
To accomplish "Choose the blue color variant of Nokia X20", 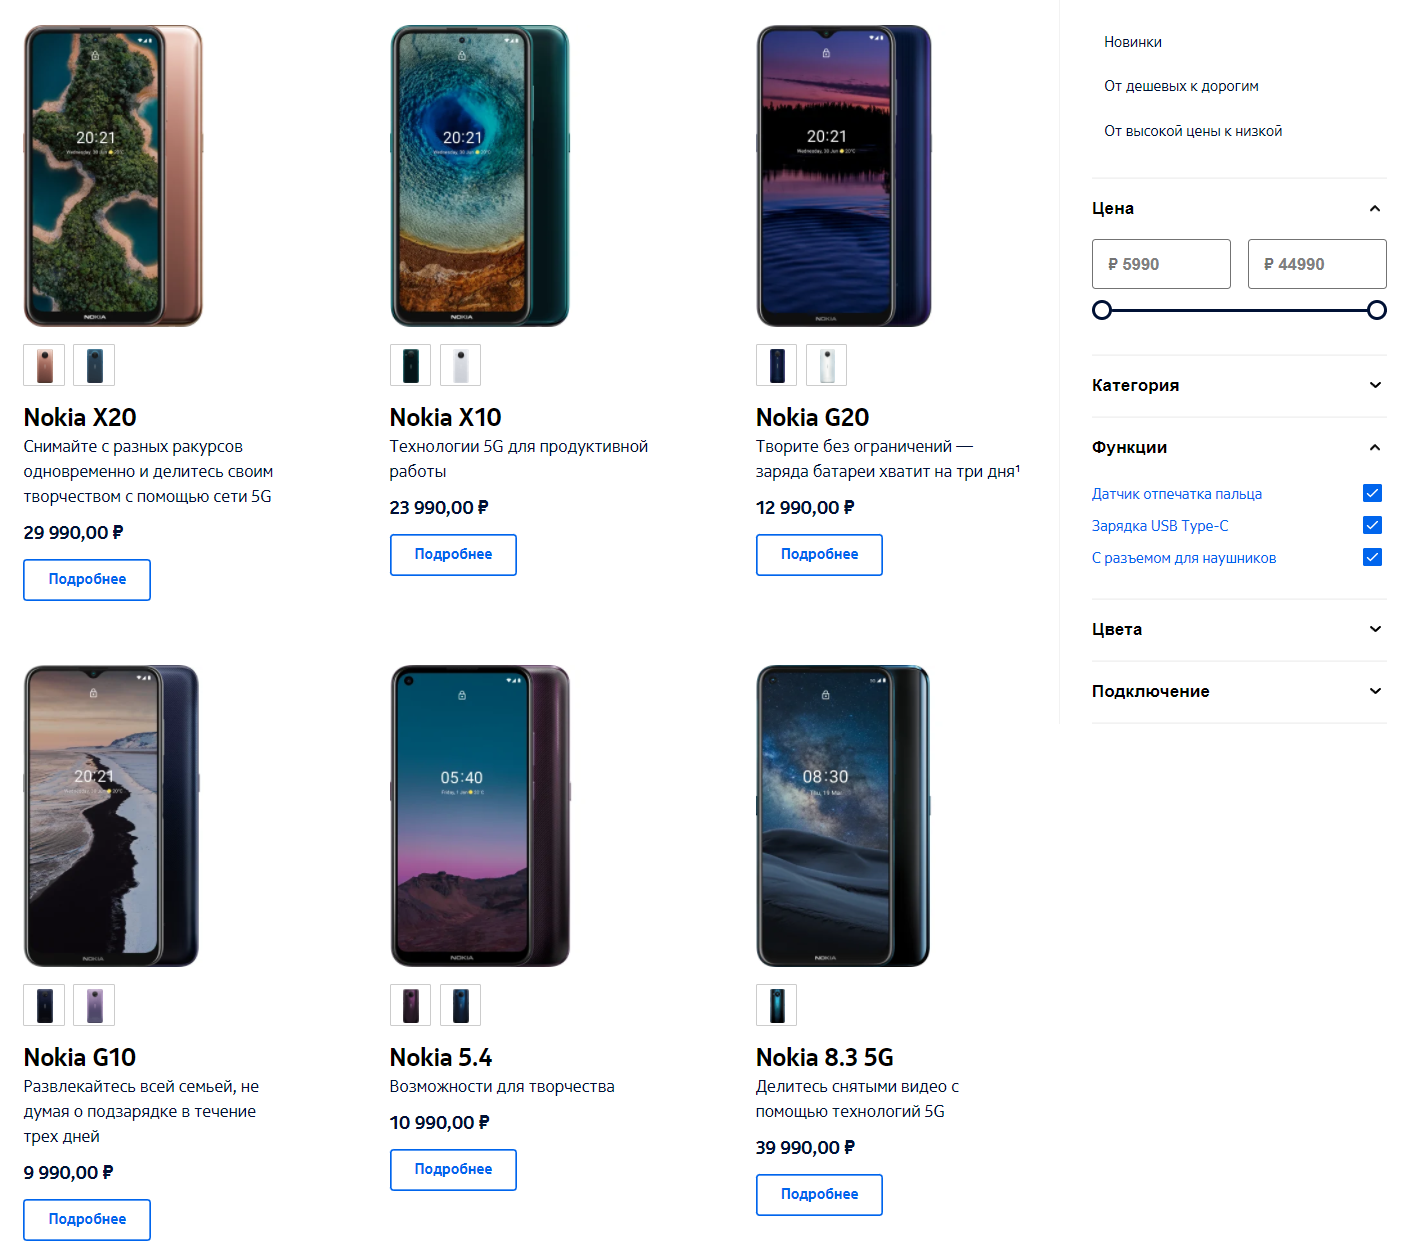I will coord(94,365).
